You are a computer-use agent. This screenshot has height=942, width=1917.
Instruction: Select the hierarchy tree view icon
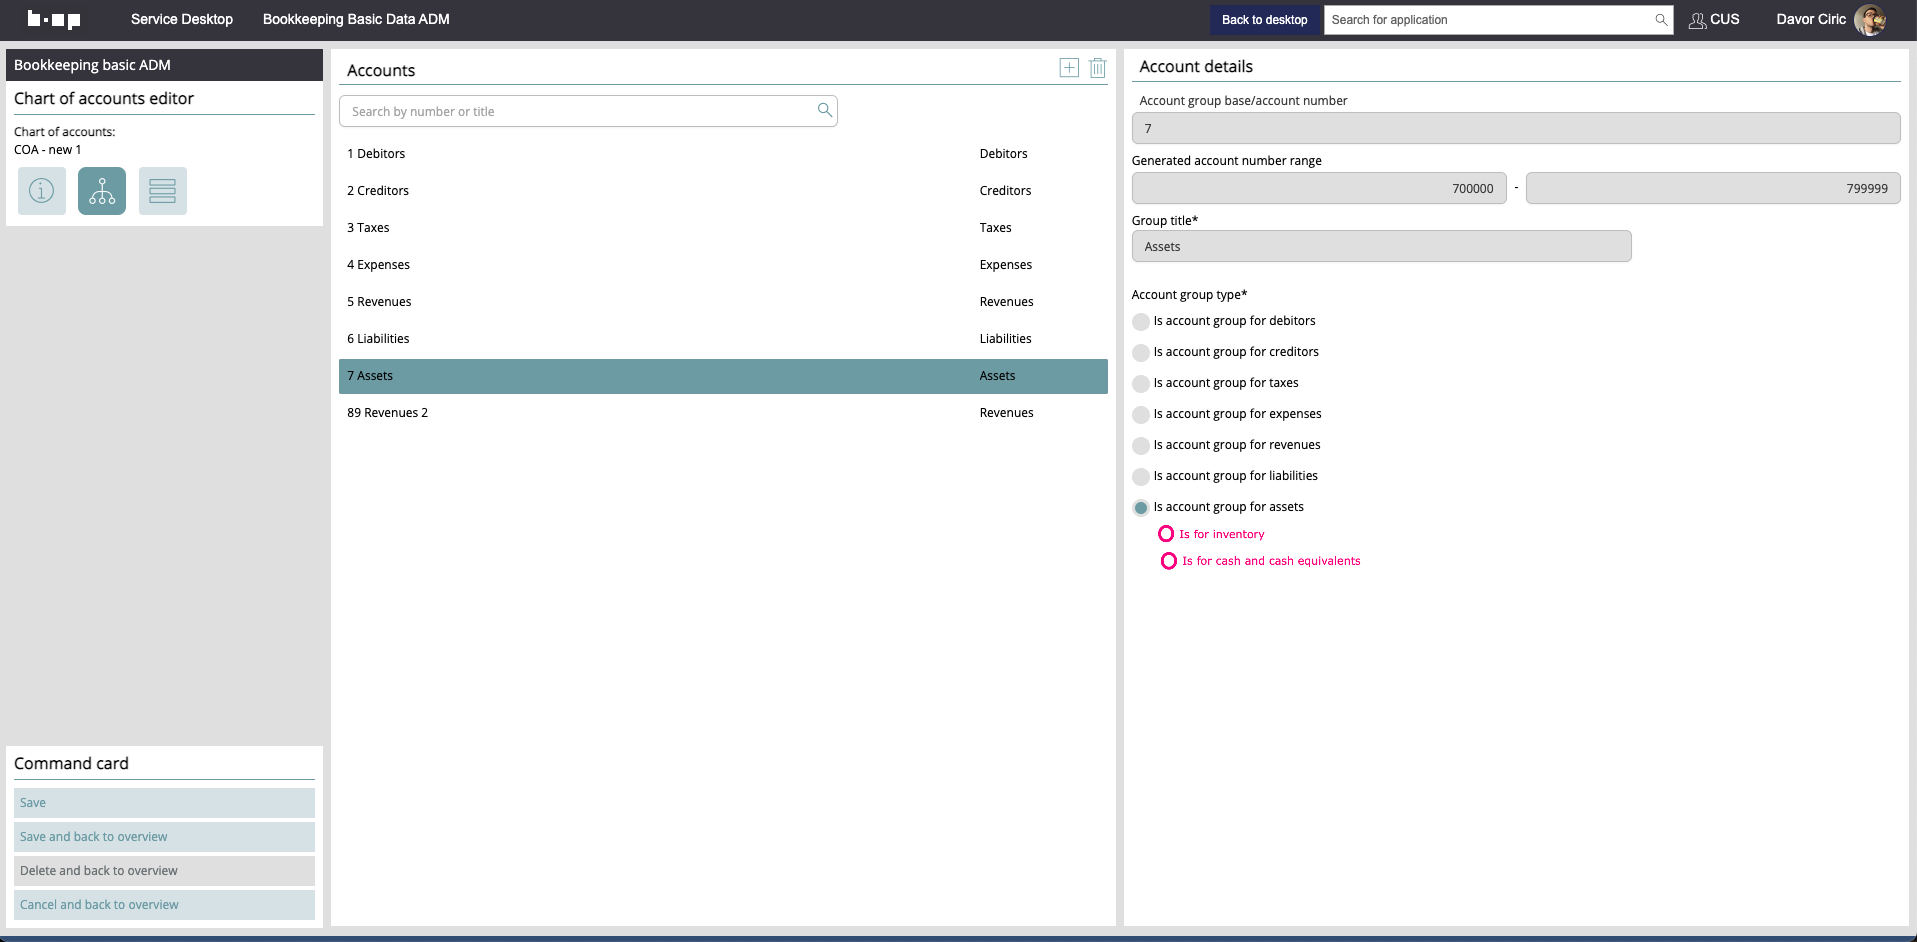pos(102,191)
